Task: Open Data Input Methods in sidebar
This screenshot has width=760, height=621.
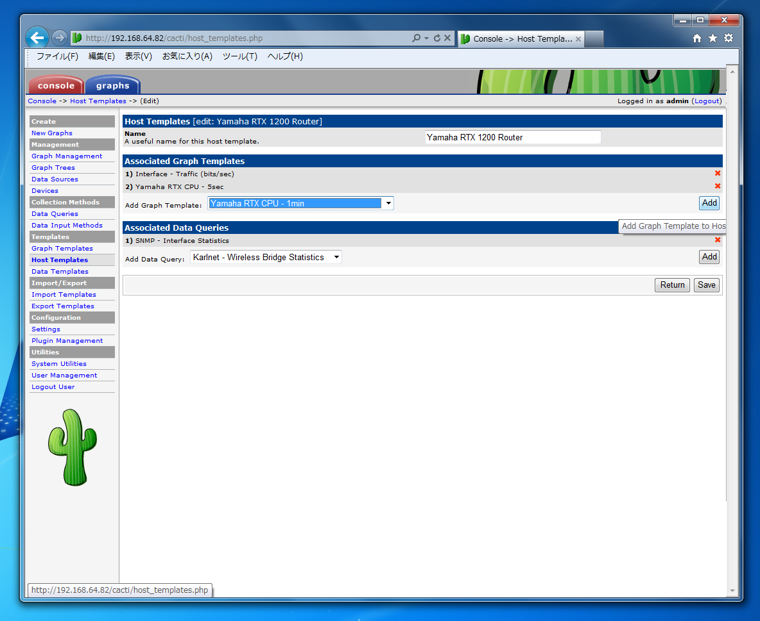Action: tap(67, 225)
